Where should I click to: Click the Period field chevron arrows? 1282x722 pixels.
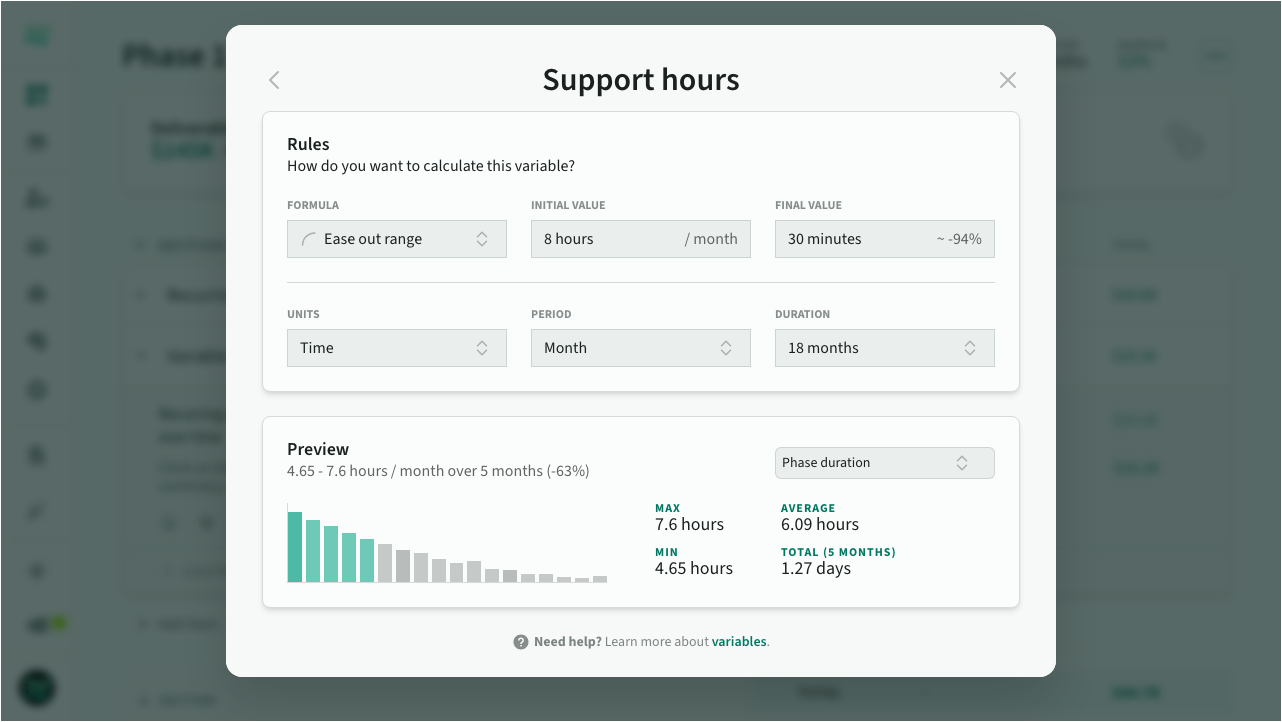(x=726, y=348)
